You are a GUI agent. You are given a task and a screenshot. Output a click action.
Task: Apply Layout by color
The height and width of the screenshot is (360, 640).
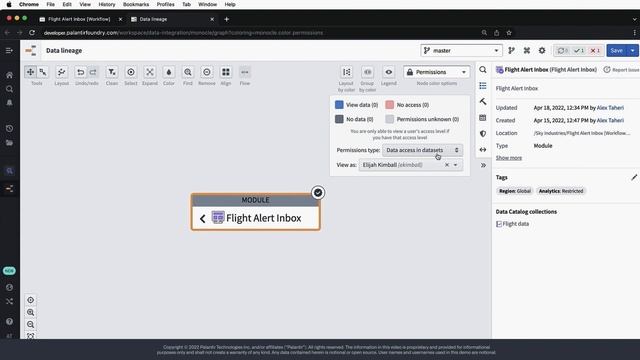coord(347,72)
